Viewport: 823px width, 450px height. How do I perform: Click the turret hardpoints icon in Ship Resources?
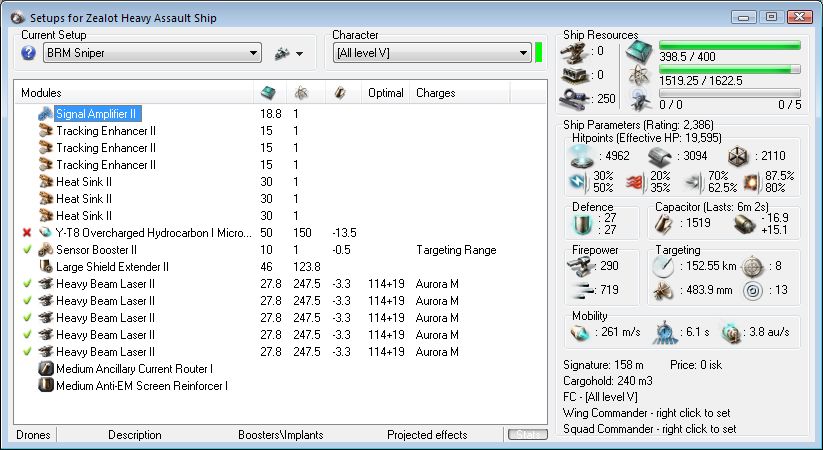click(574, 51)
